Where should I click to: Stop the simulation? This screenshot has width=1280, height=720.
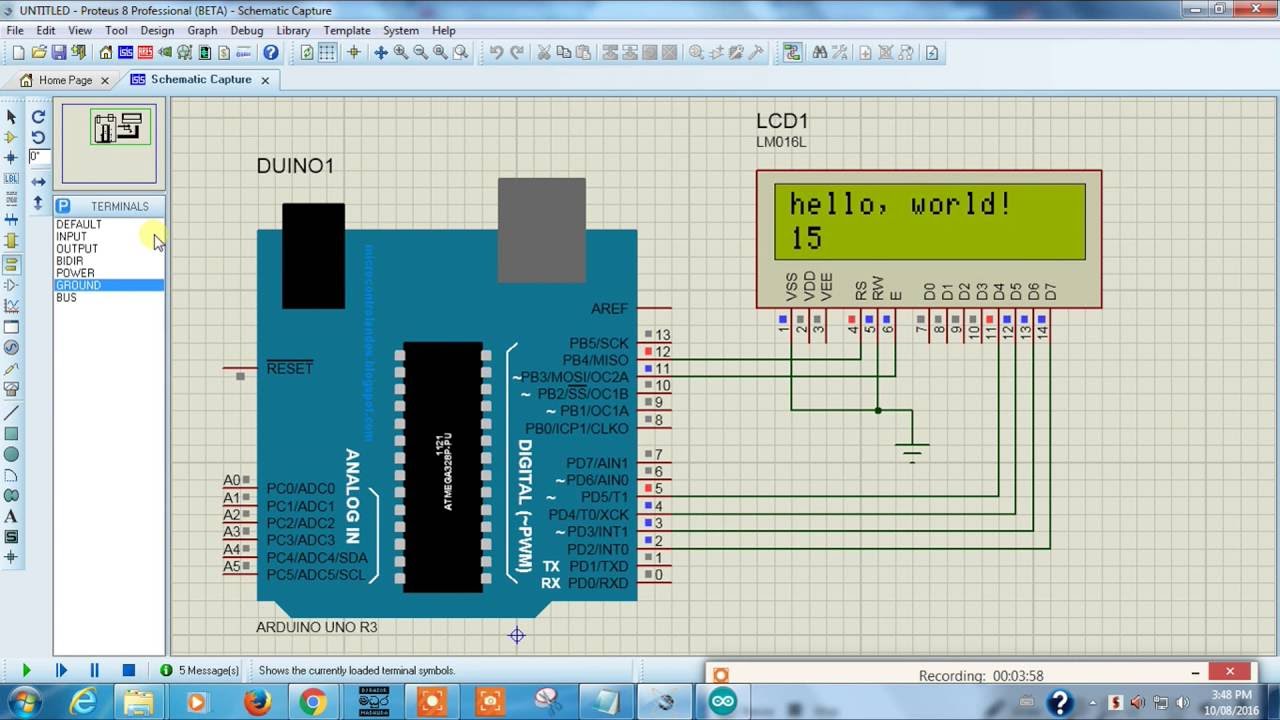coord(128,671)
